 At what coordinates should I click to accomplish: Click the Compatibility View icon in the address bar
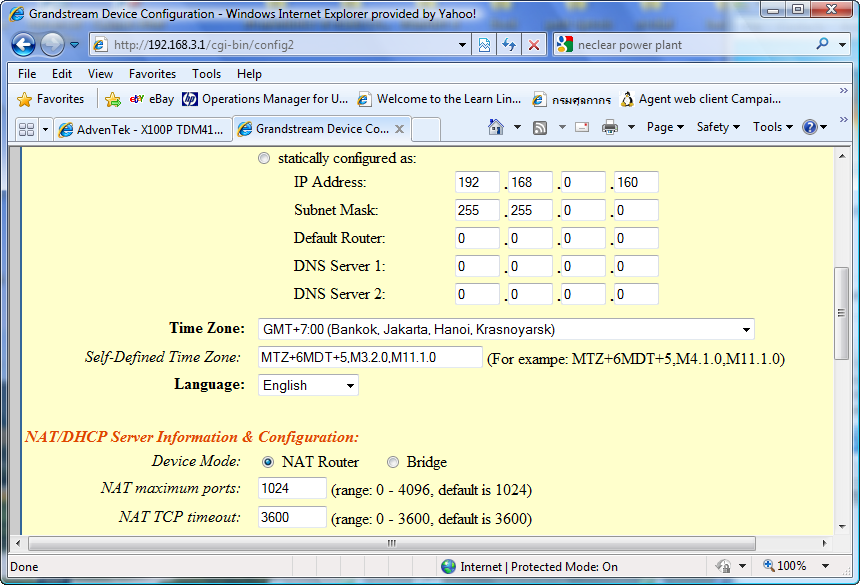coord(484,45)
